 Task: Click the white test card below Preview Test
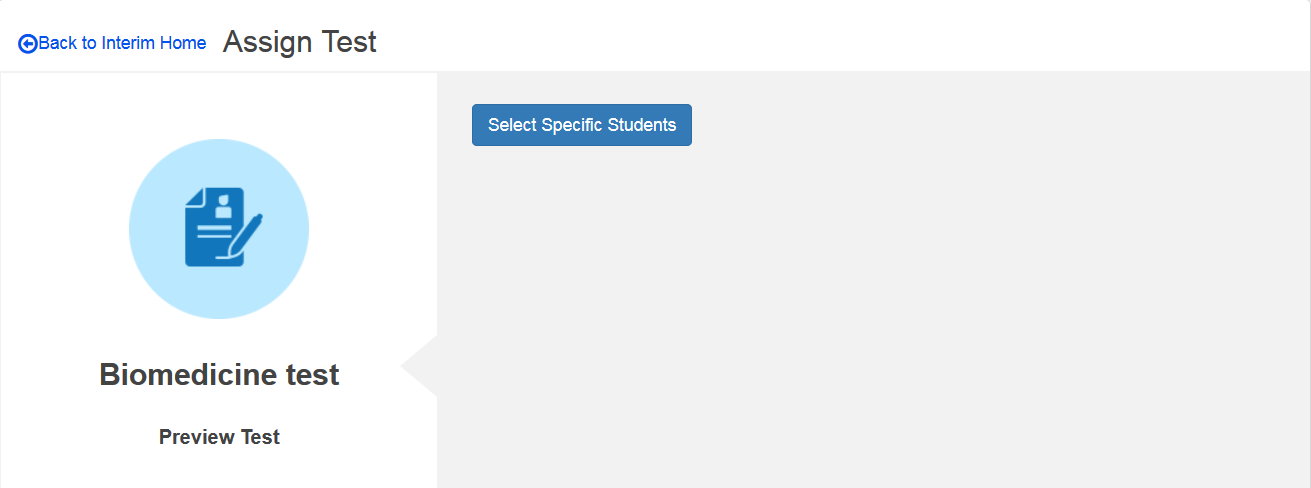pyautogui.click(x=219, y=470)
